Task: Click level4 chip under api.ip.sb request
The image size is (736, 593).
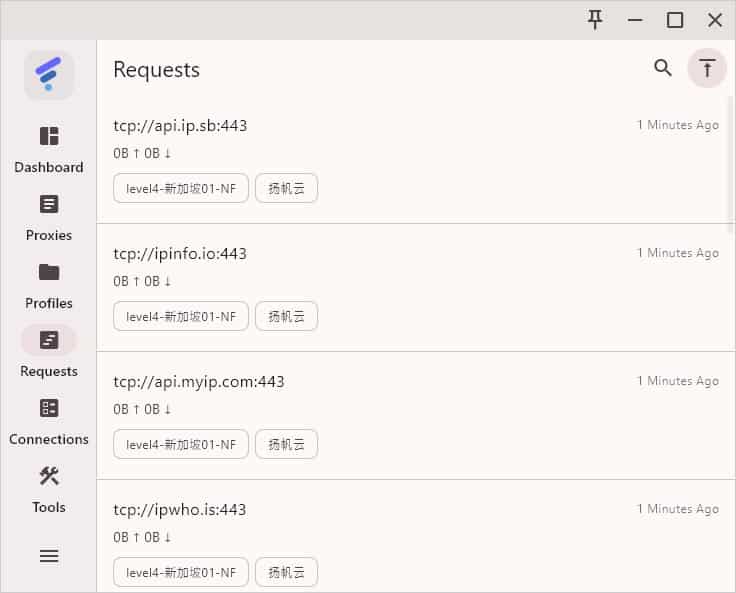Action: (181, 188)
